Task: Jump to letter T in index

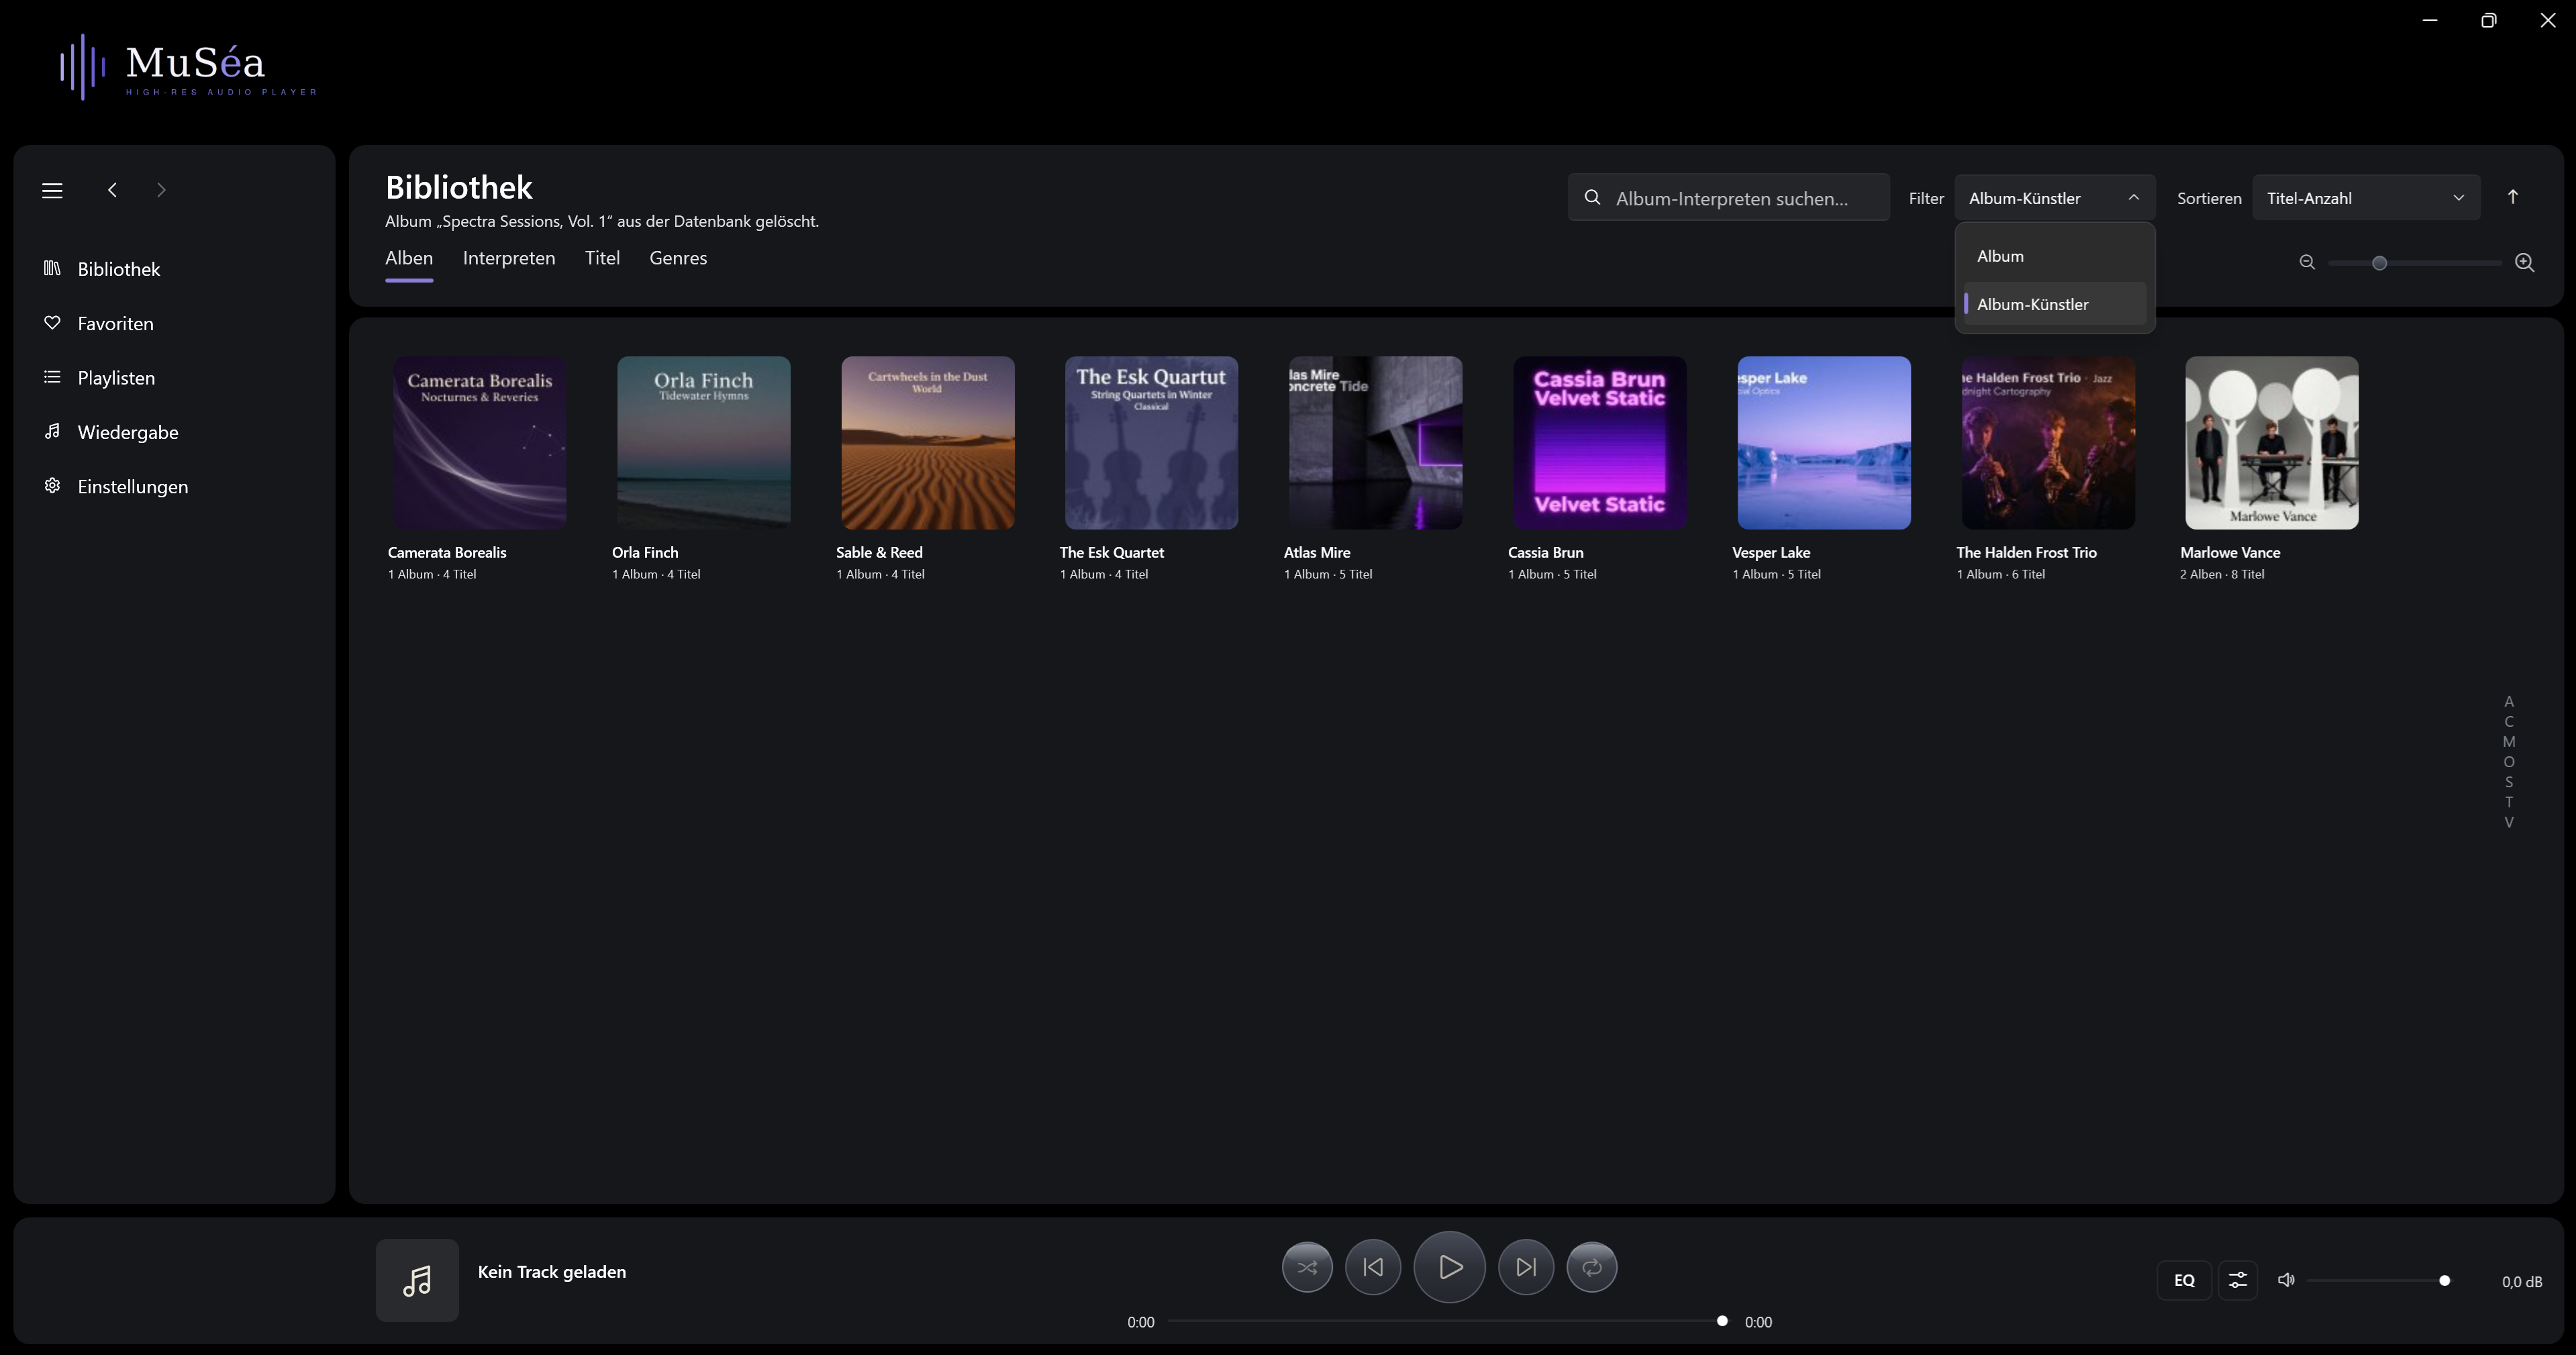Action: [2509, 802]
